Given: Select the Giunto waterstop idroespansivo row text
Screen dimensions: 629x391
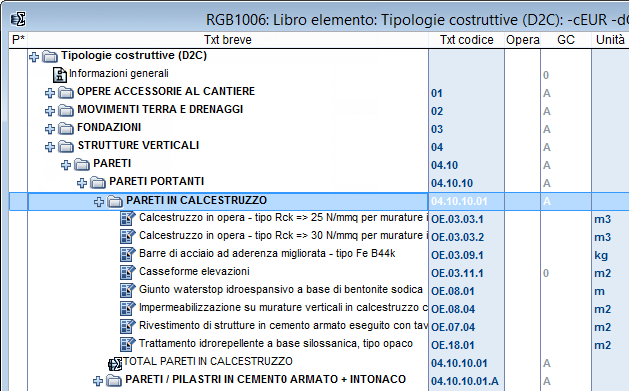Looking at the screenshot, I should tap(280, 290).
